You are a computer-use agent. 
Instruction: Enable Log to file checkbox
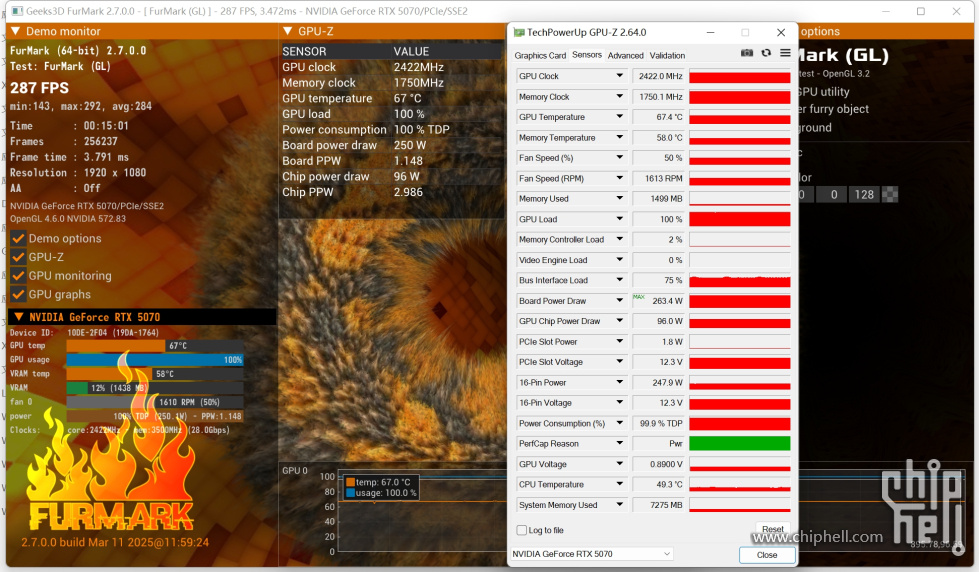tap(522, 530)
